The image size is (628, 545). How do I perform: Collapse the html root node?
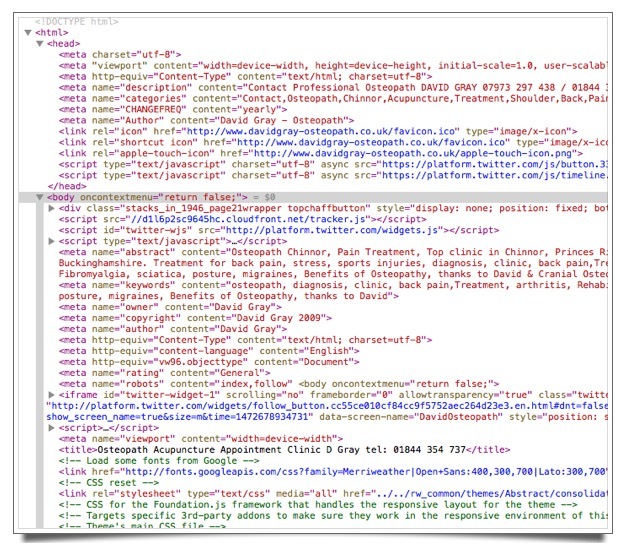pos(28,32)
